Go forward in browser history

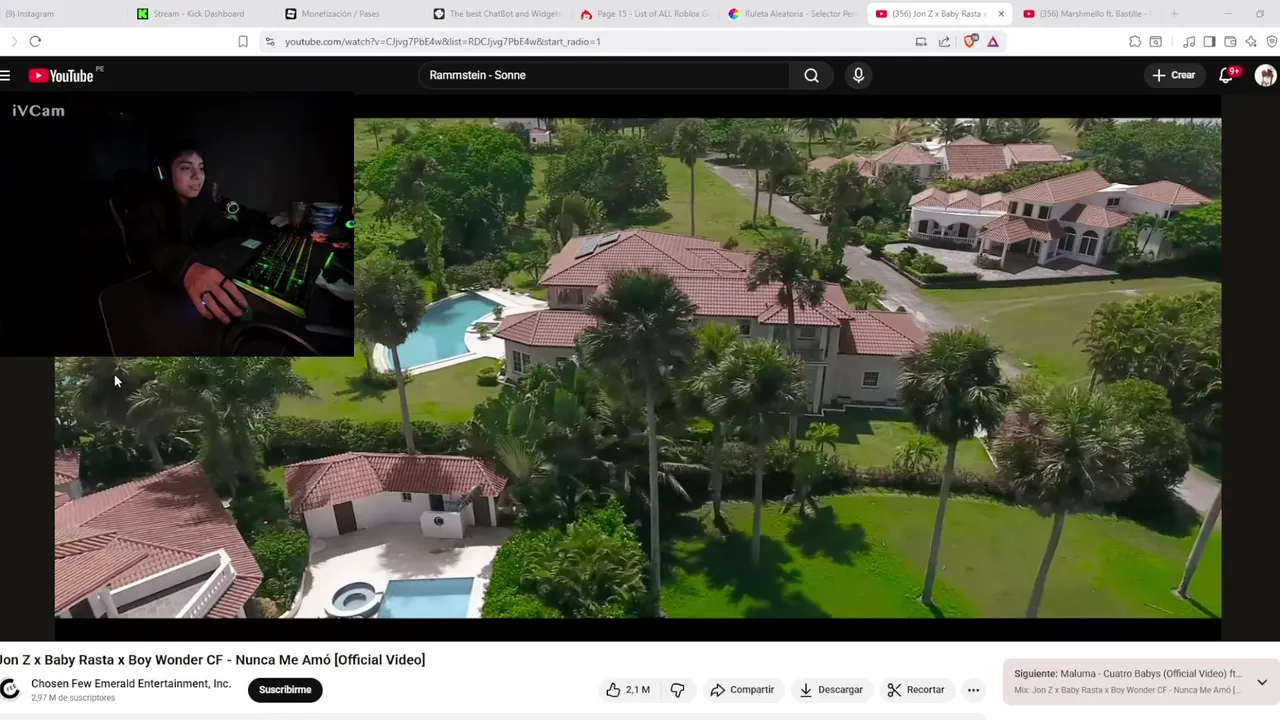pos(13,41)
